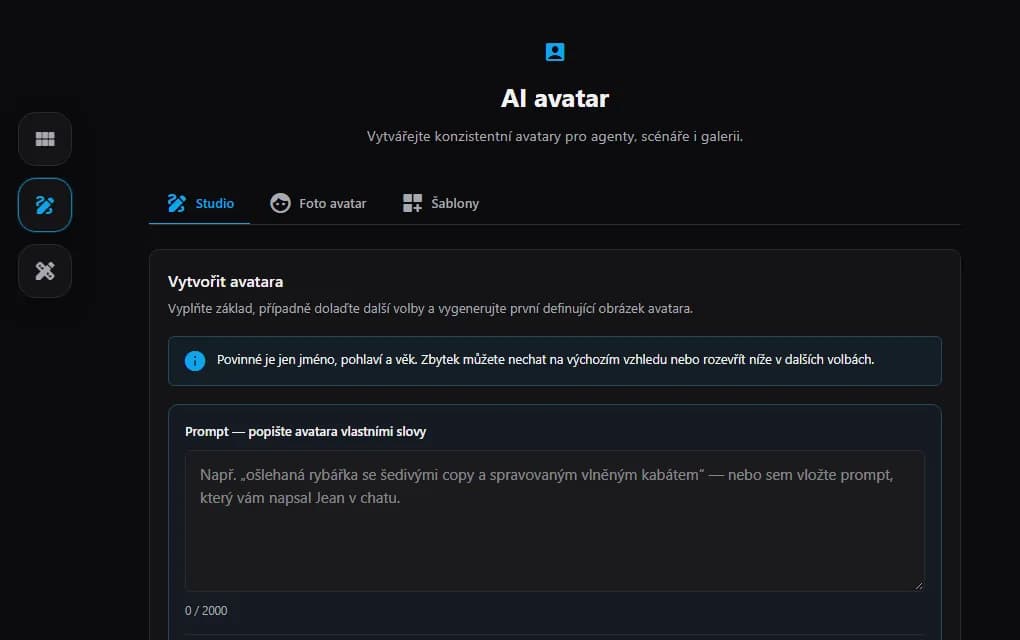Click the blue avatar portrait icon above the title
The width and height of the screenshot is (1020, 640).
[555, 51]
